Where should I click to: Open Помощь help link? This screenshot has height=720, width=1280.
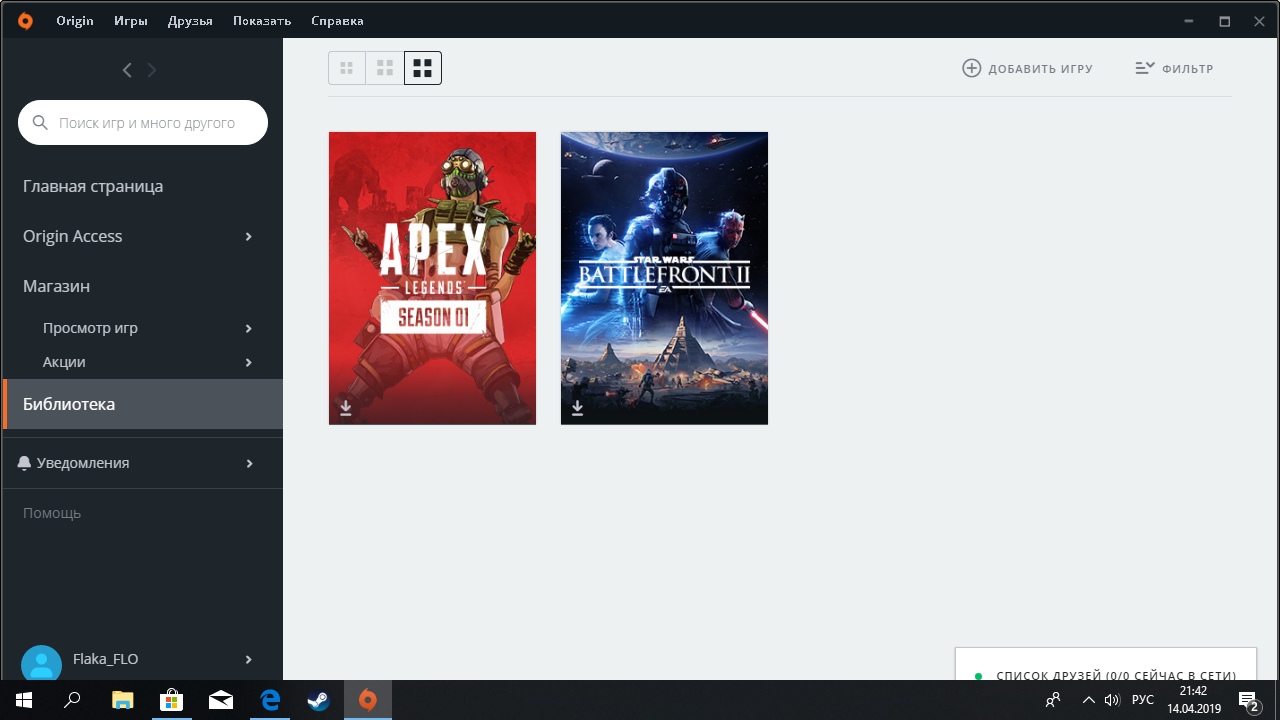point(52,513)
